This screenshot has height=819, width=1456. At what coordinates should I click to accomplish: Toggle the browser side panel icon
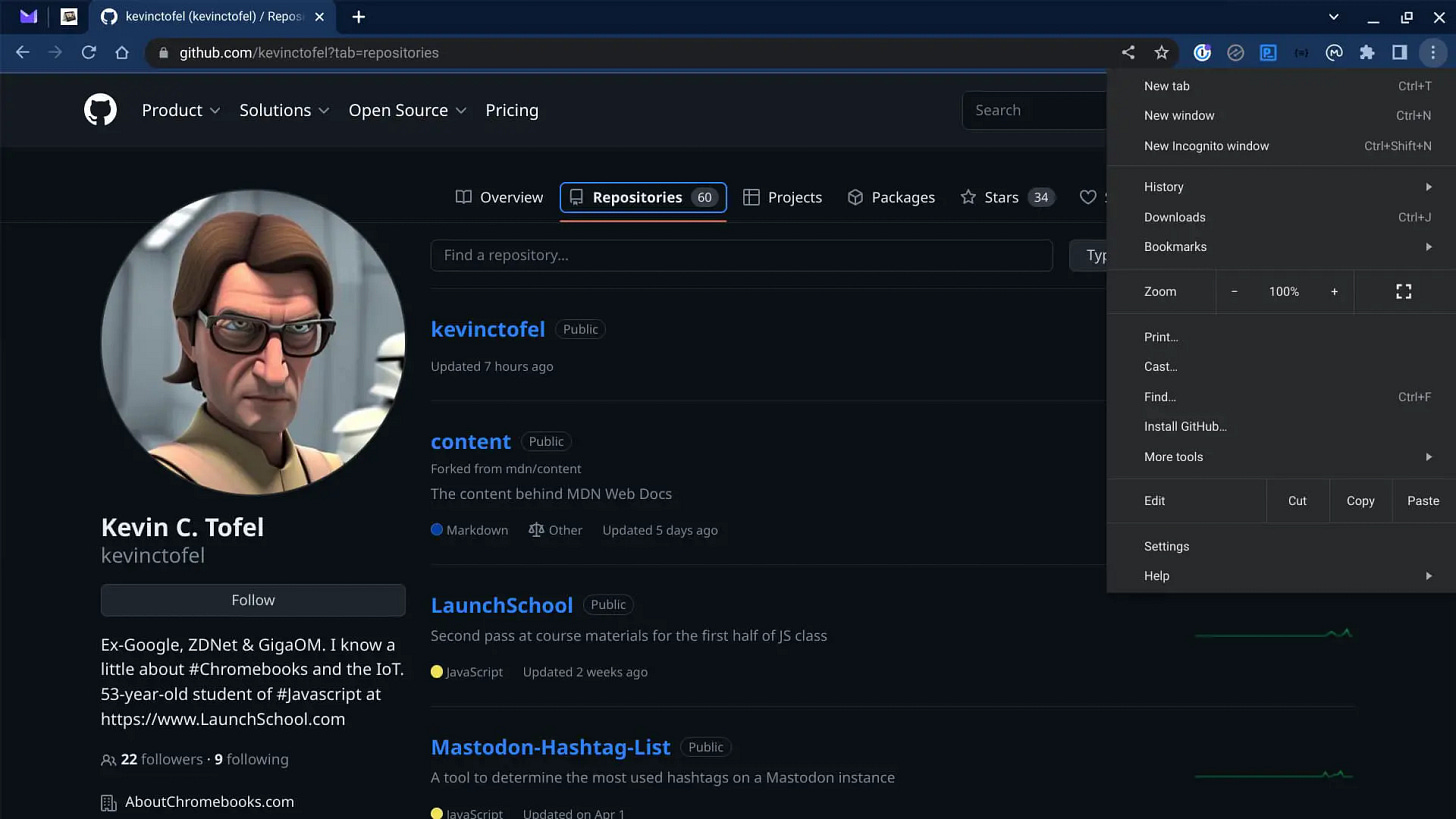[1400, 52]
